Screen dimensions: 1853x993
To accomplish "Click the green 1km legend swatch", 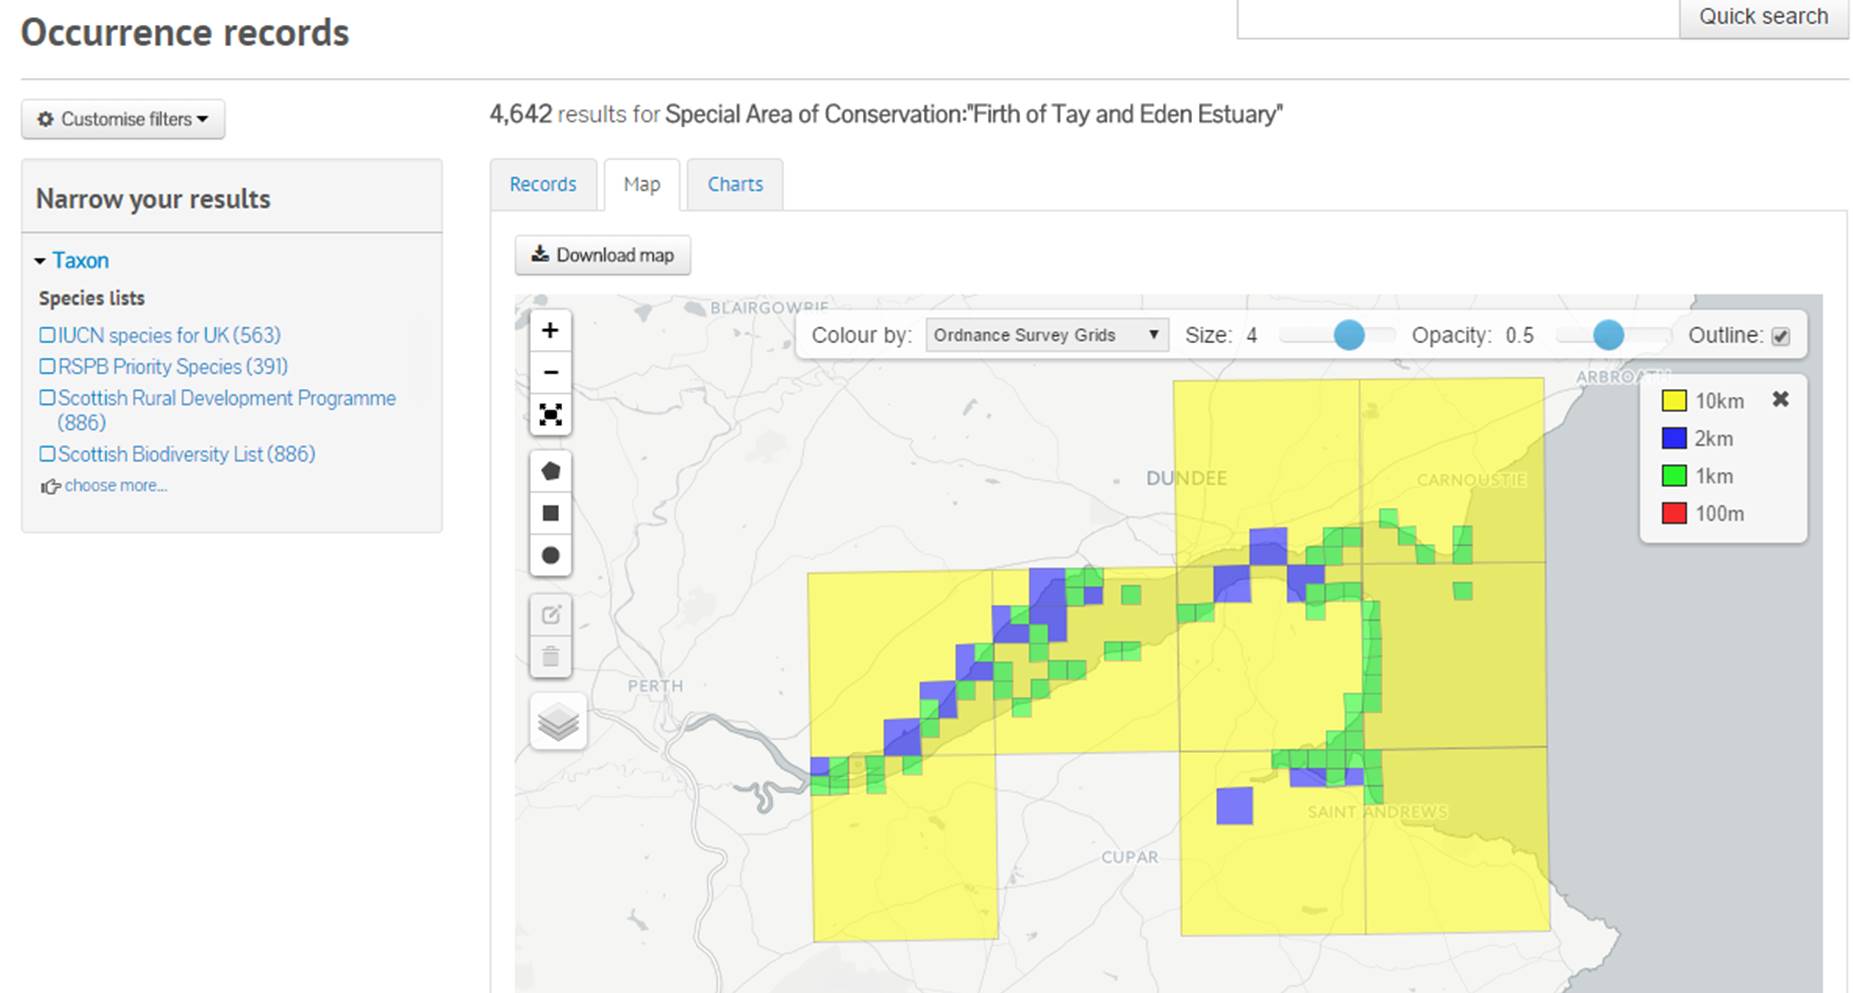I will pos(1674,476).
